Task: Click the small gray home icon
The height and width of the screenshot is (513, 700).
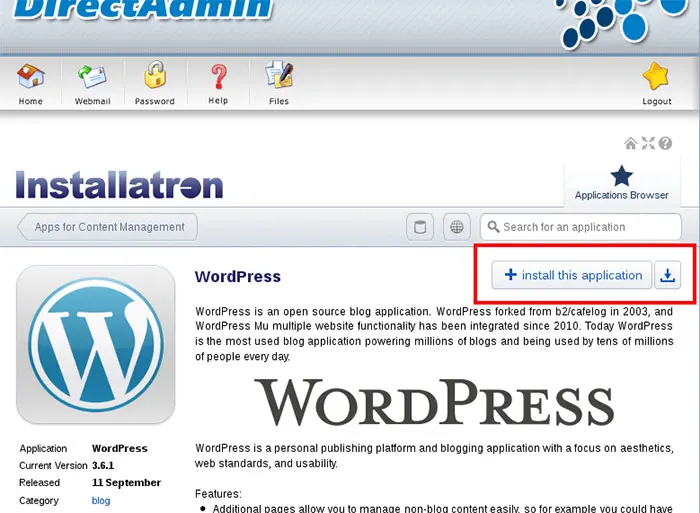Action: 630,143
